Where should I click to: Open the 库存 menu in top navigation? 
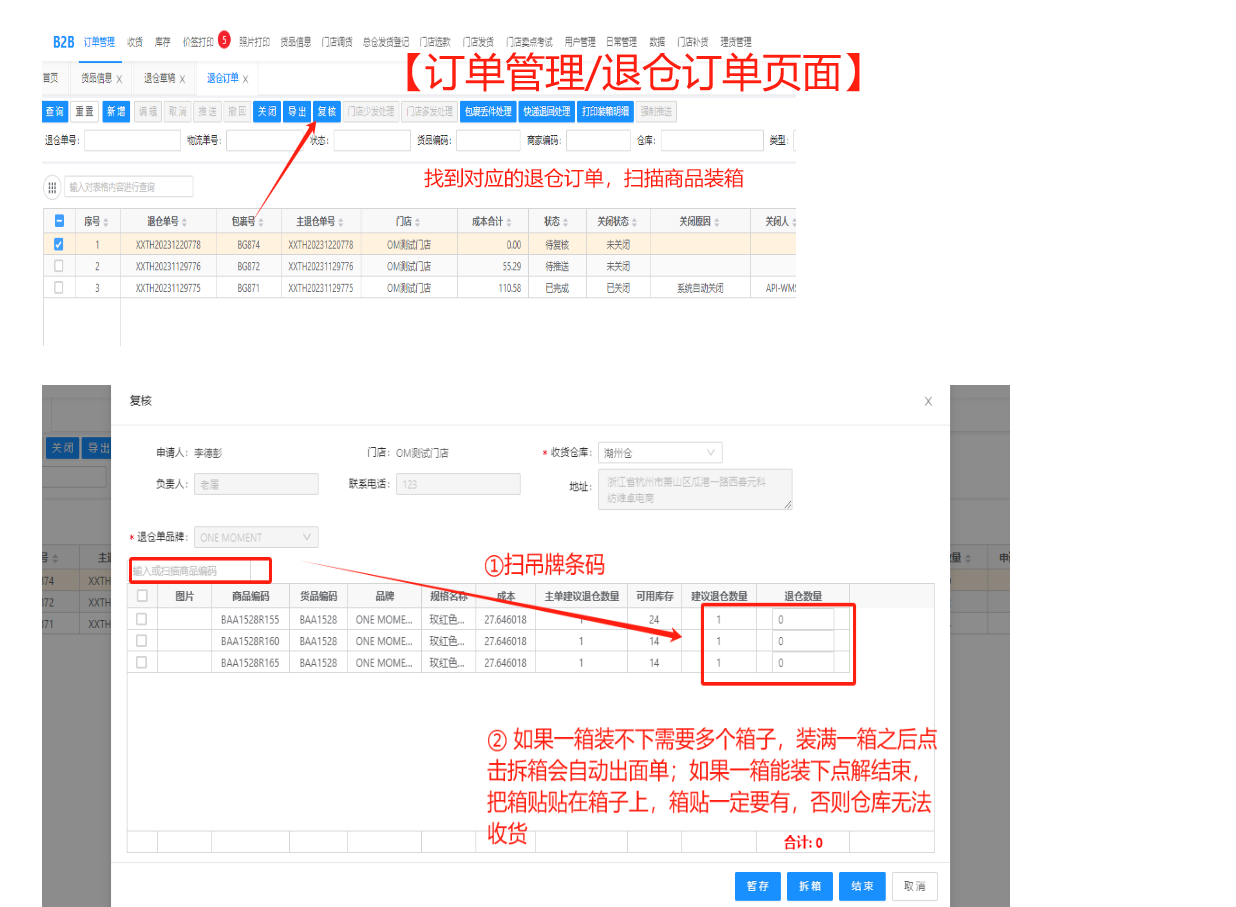[x=162, y=42]
